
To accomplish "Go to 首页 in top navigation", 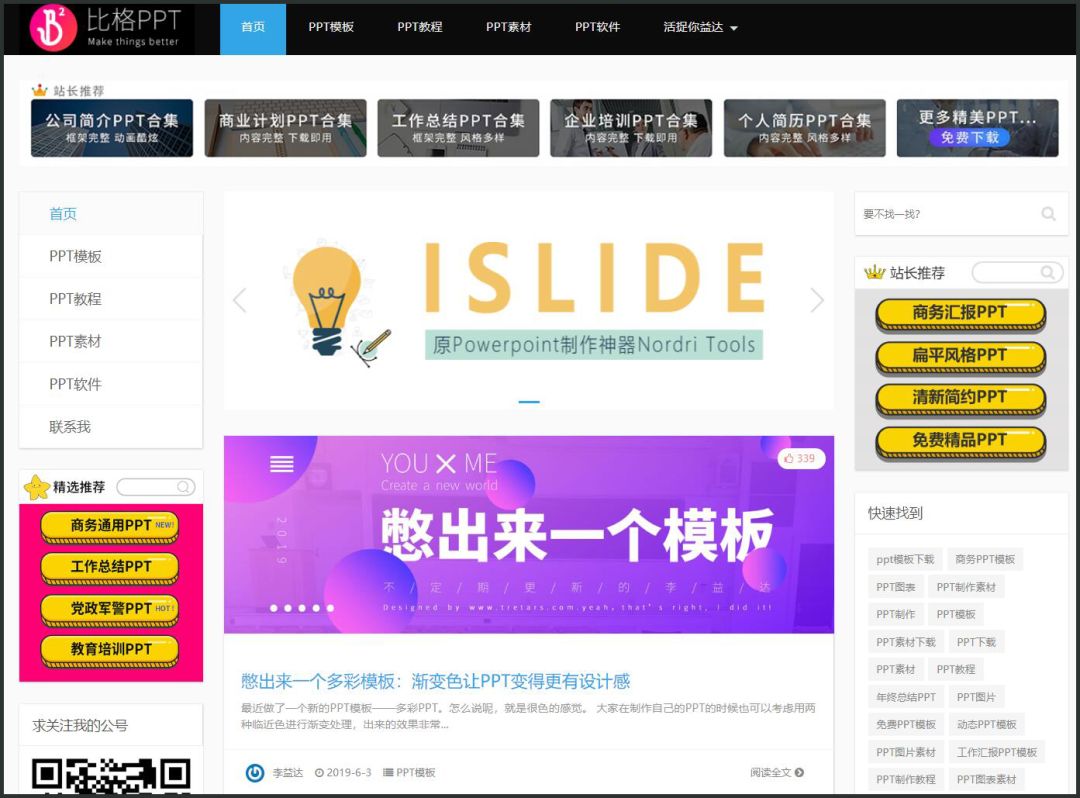I will point(253,28).
